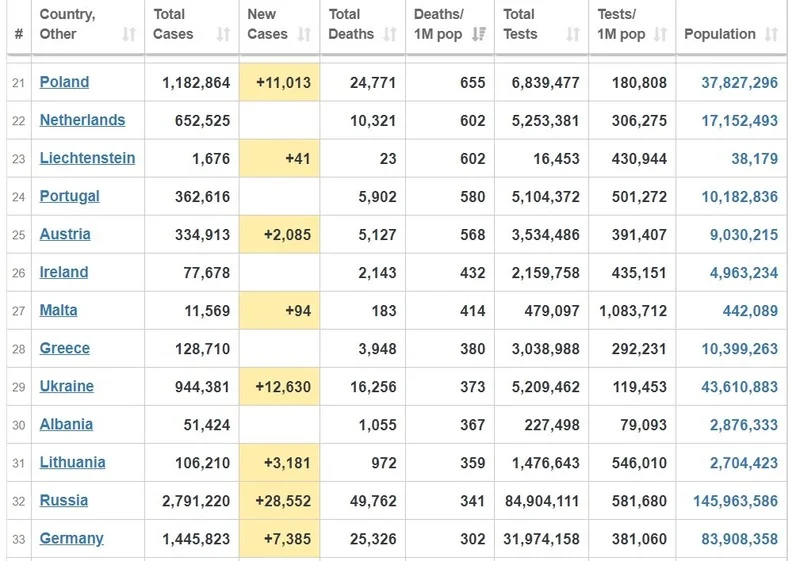Select Liechtenstein new cases +41 cell
The width and height of the screenshot is (800, 561).
[280, 158]
